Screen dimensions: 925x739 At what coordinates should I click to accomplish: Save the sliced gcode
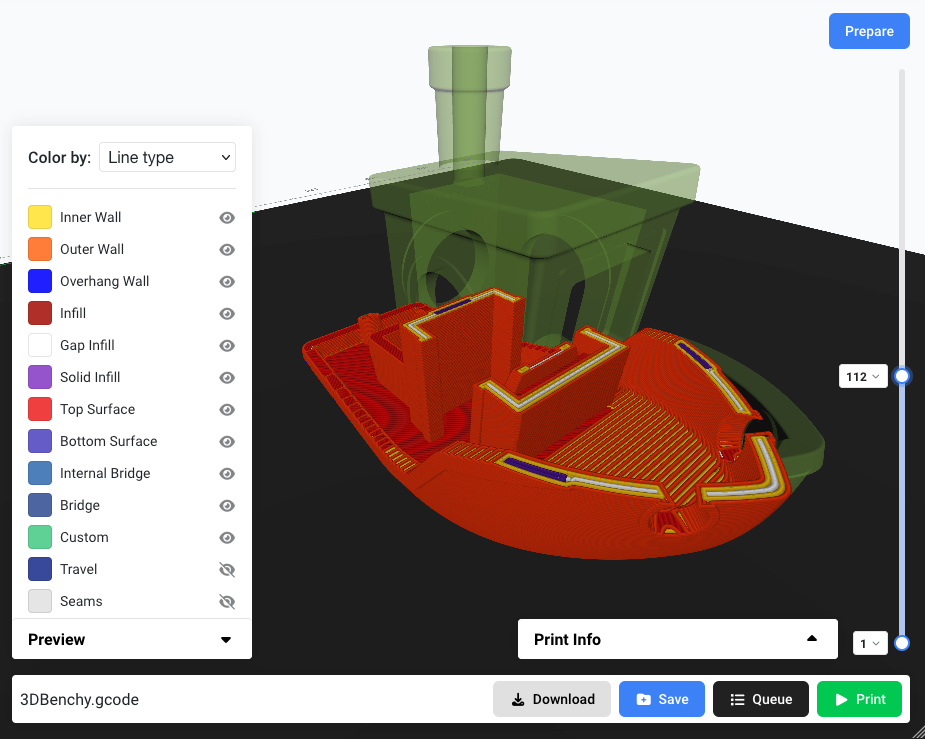pos(662,699)
